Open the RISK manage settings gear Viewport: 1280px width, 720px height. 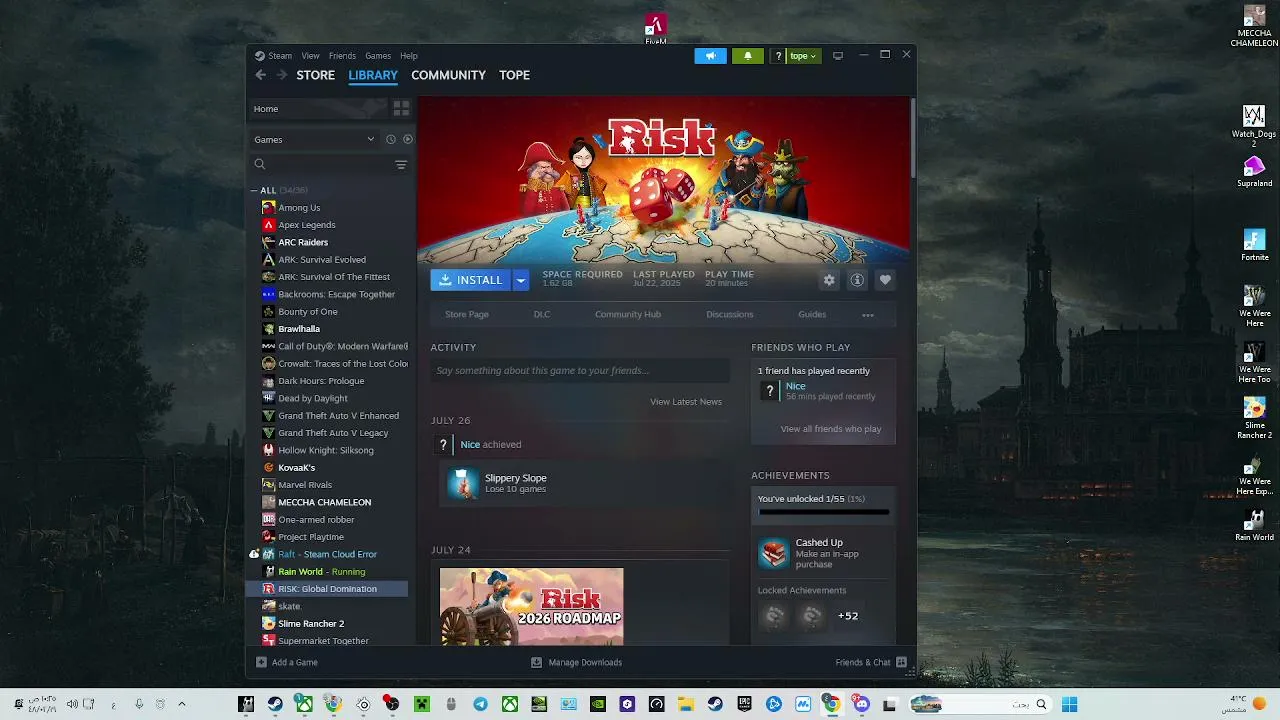click(829, 280)
